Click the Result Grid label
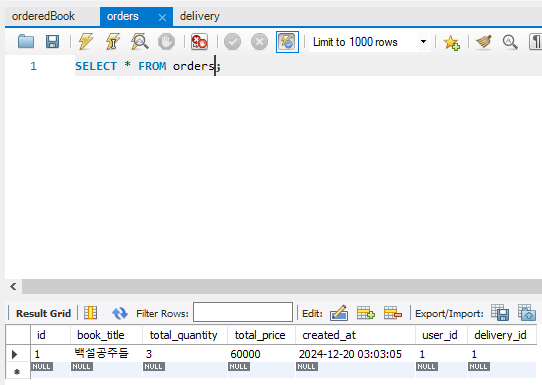This screenshot has width=542, height=385. click(x=44, y=313)
